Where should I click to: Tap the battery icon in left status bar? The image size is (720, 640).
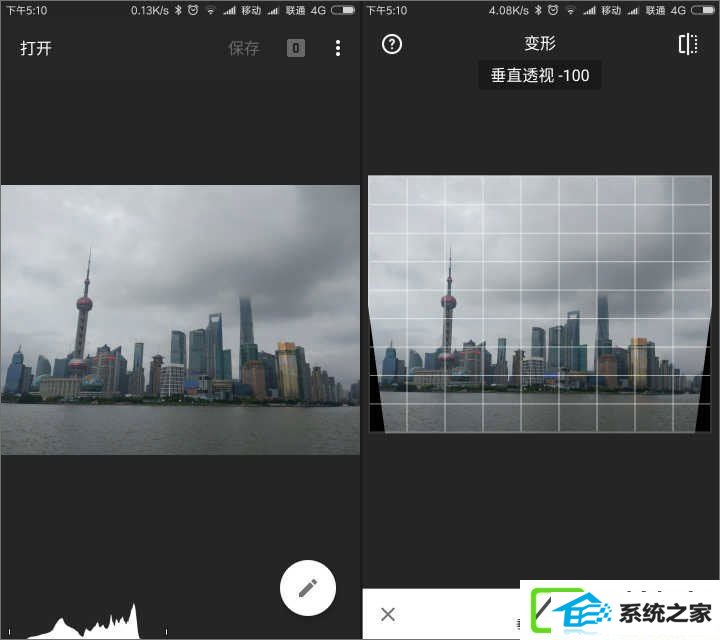tap(343, 10)
